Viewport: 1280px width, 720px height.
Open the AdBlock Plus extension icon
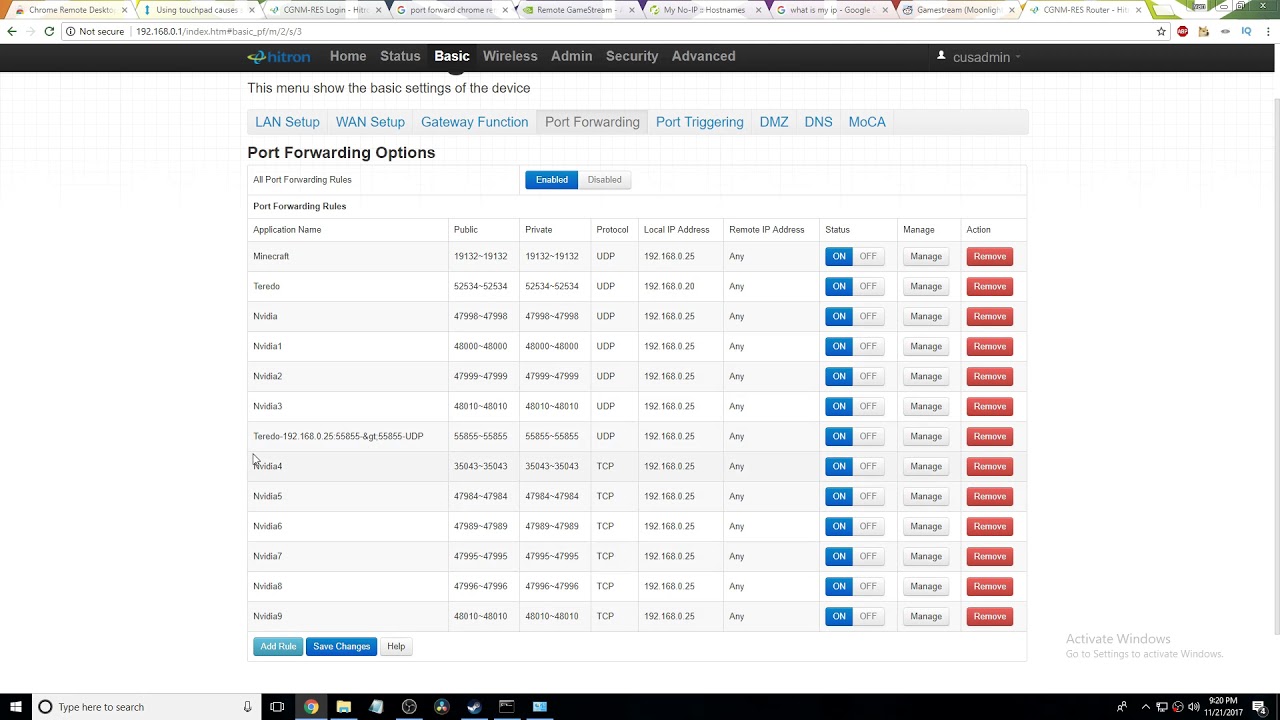(1183, 31)
